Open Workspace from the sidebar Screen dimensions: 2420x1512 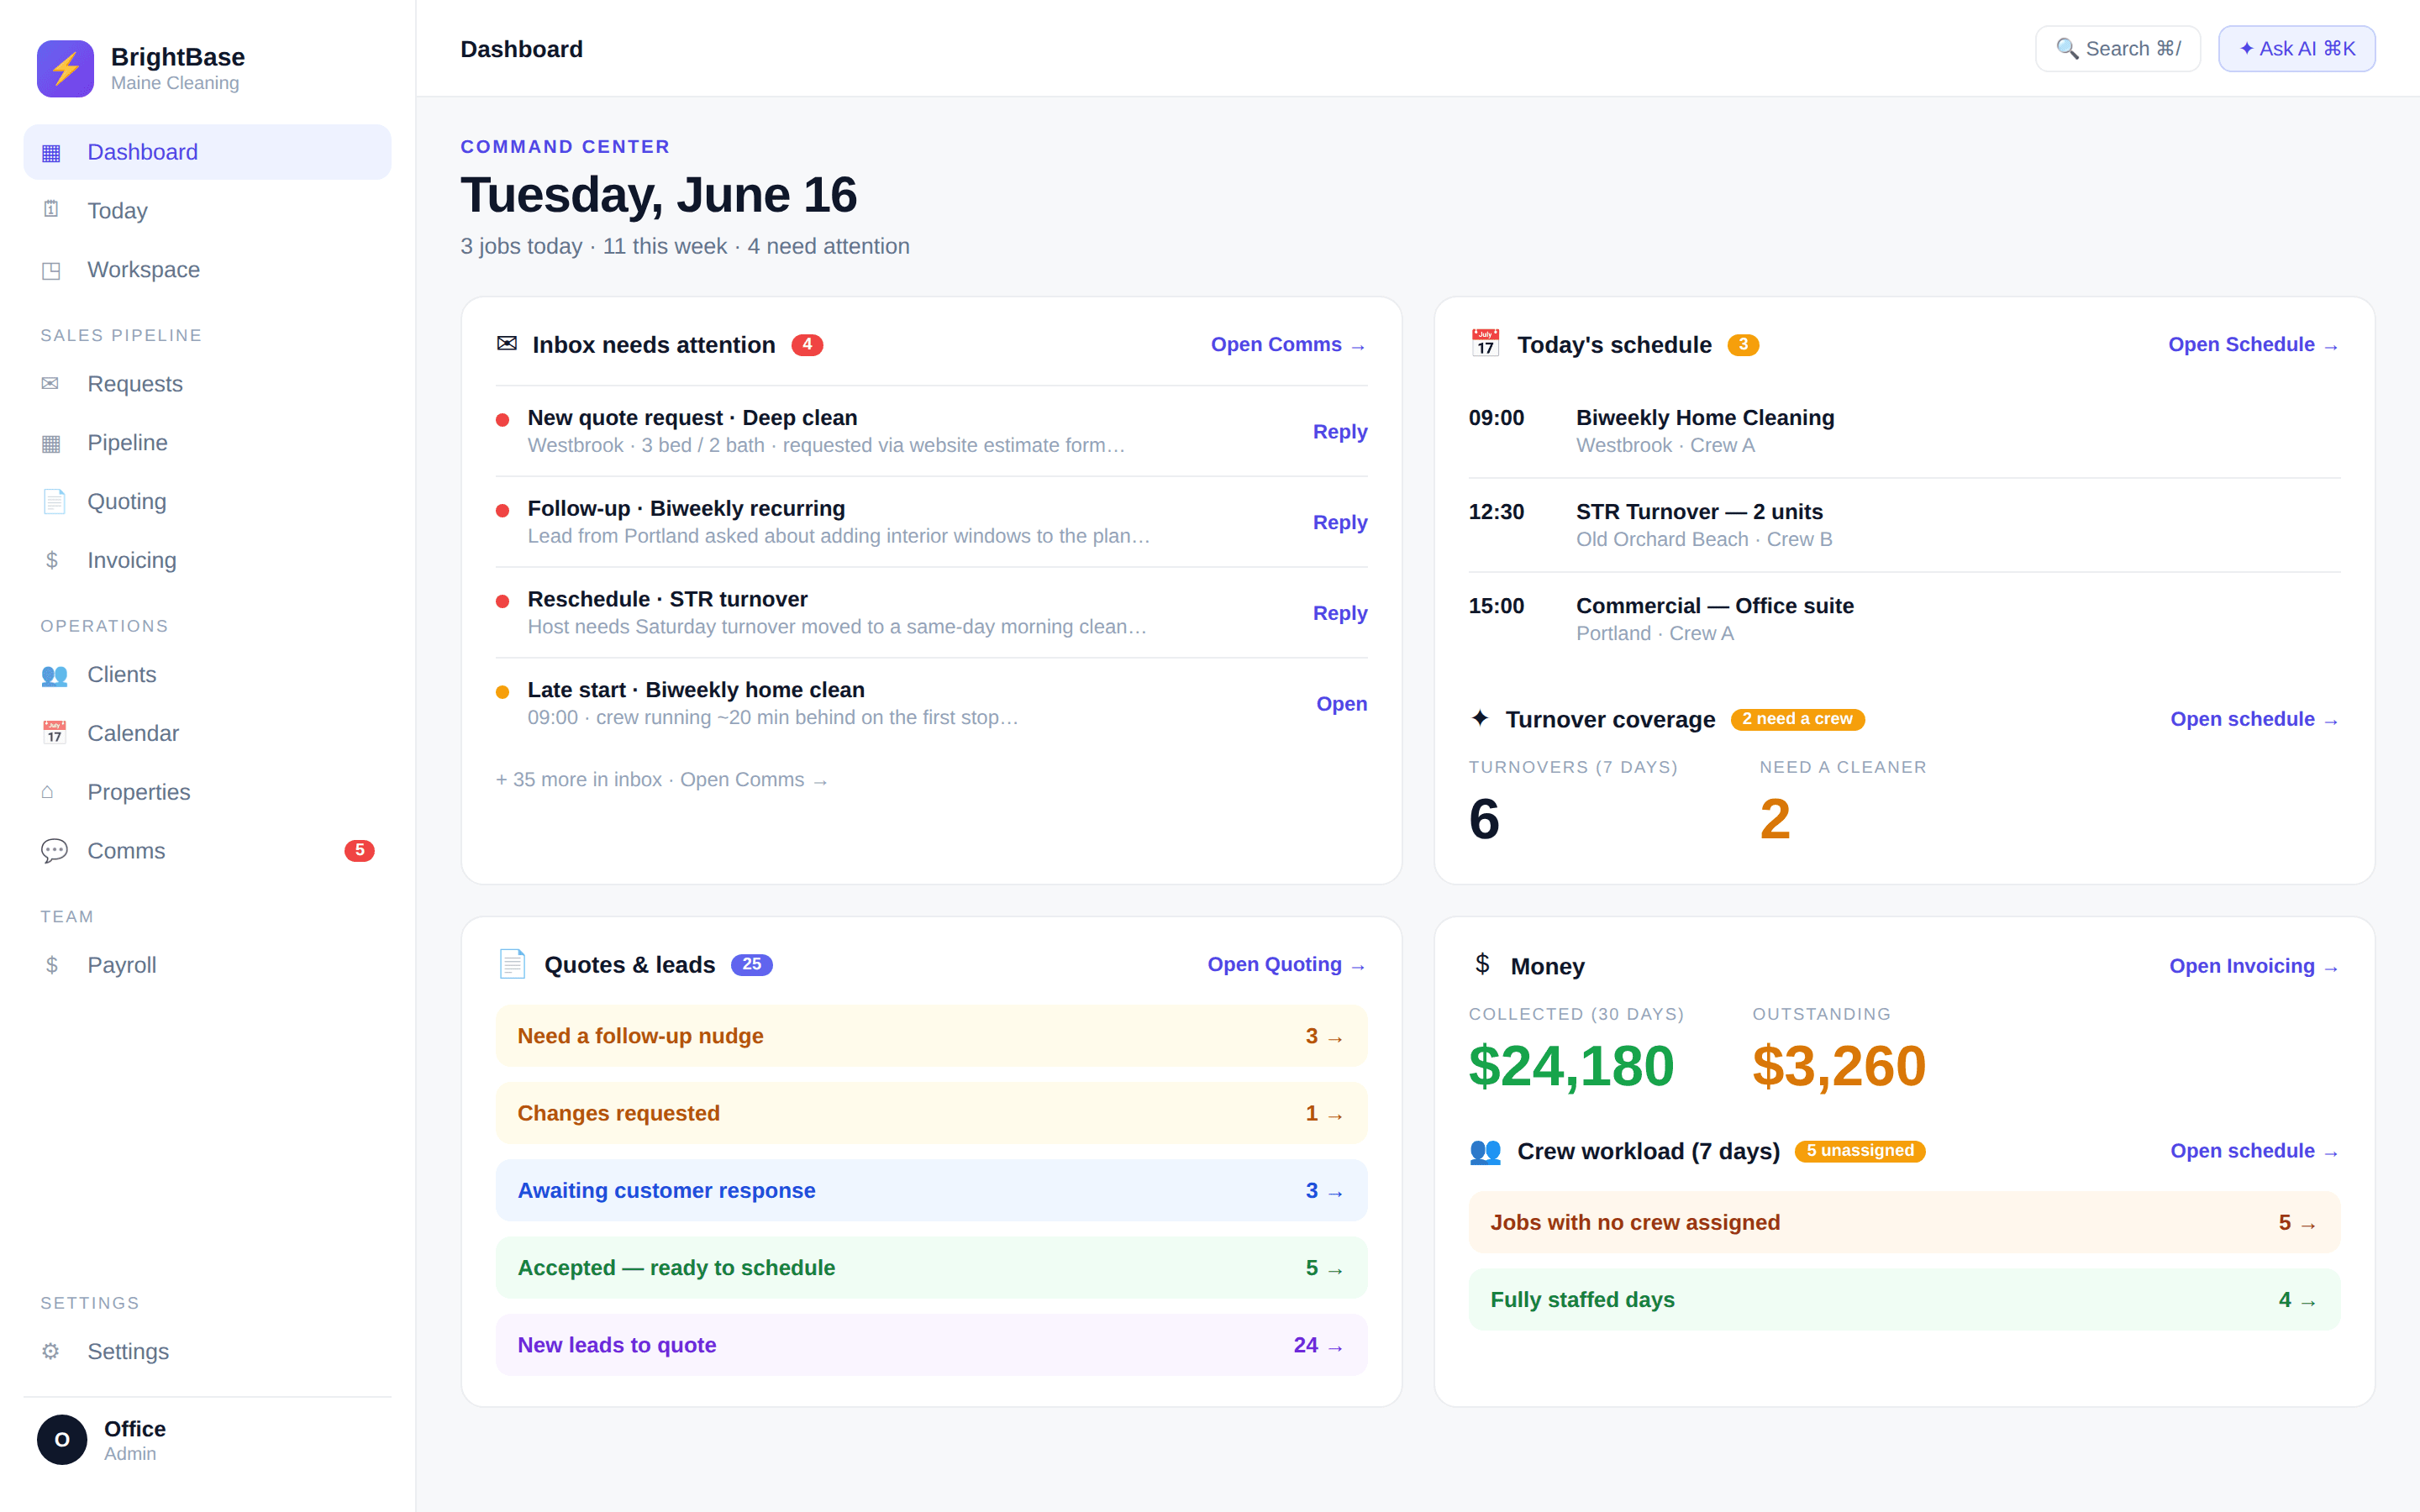[207, 269]
